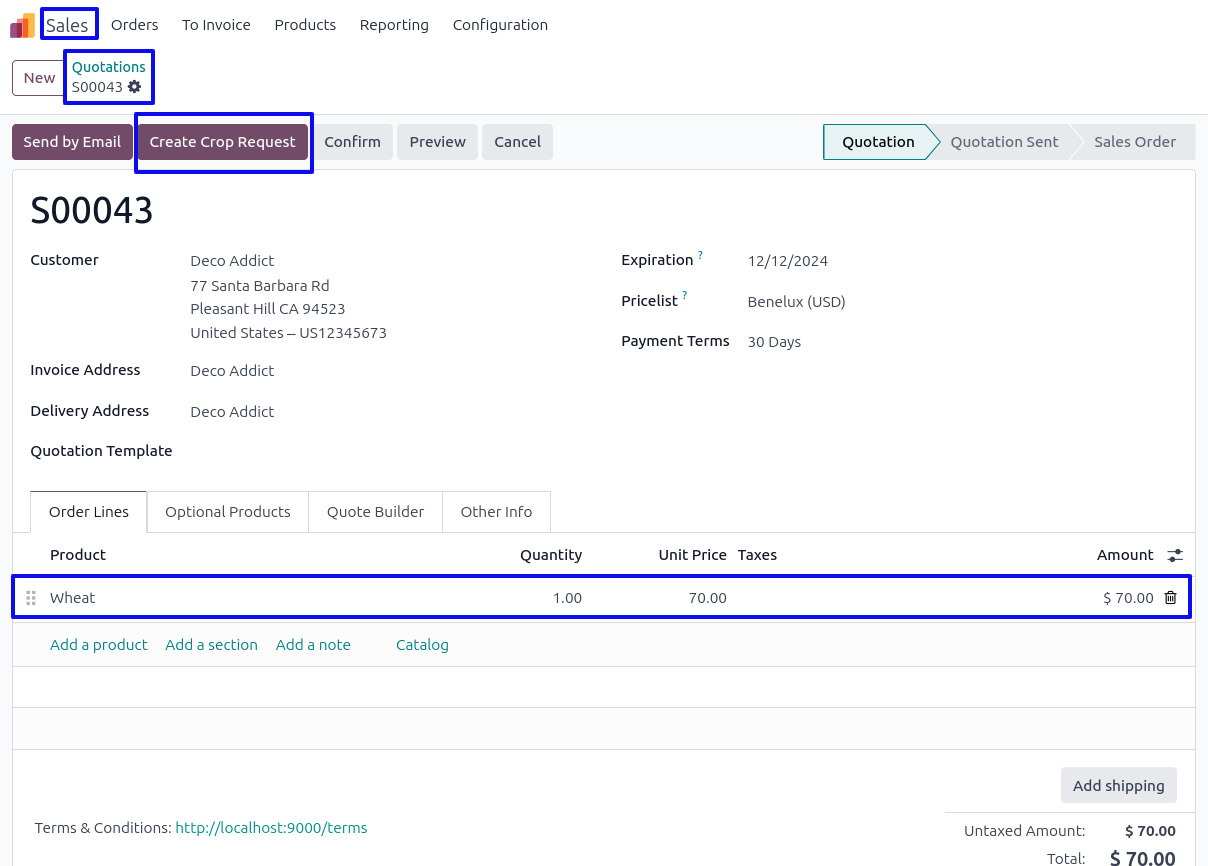Screen dimensions: 1208x866
Task: Open the Products menu
Action: pos(305,25)
